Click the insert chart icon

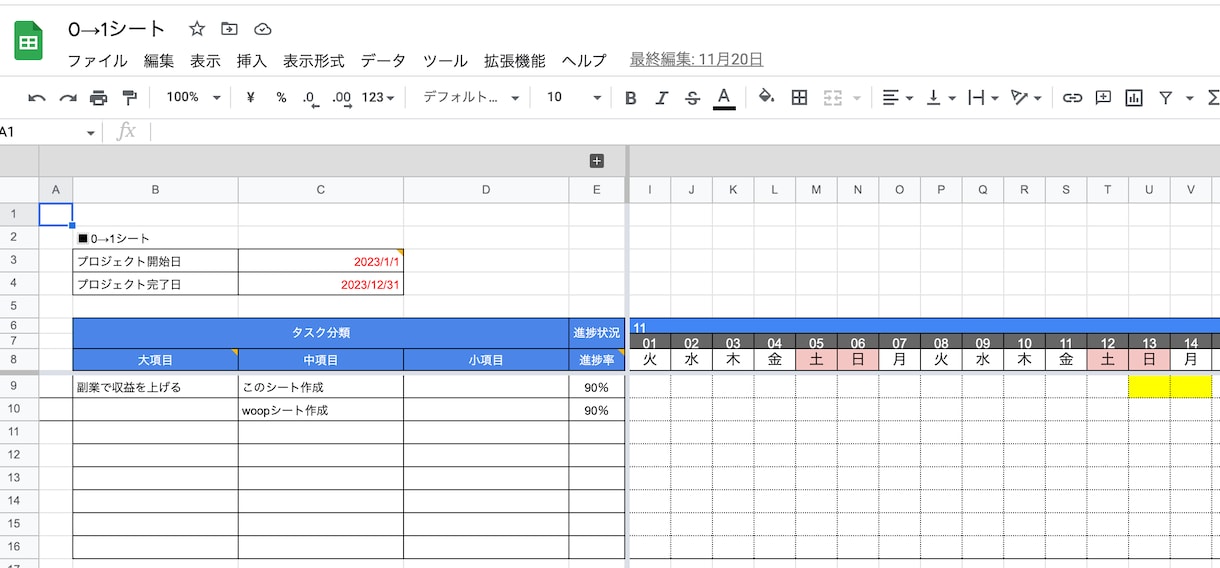point(1134,97)
